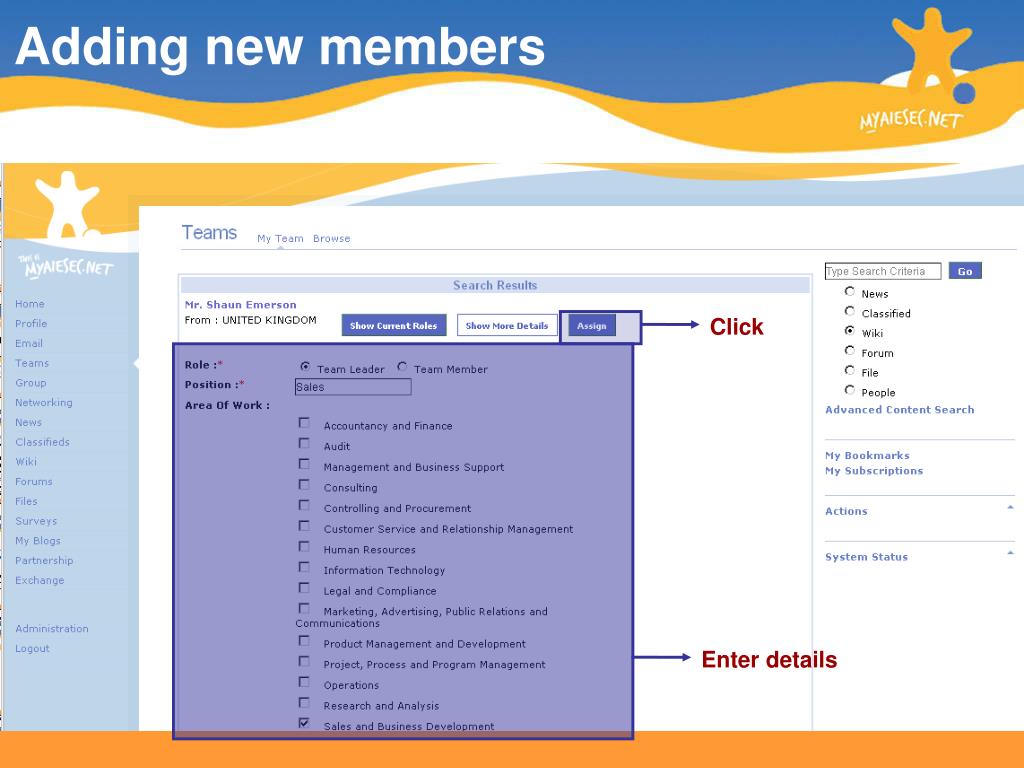Select the Classified search radio button
This screenshot has width=1024, height=768.
click(x=850, y=311)
